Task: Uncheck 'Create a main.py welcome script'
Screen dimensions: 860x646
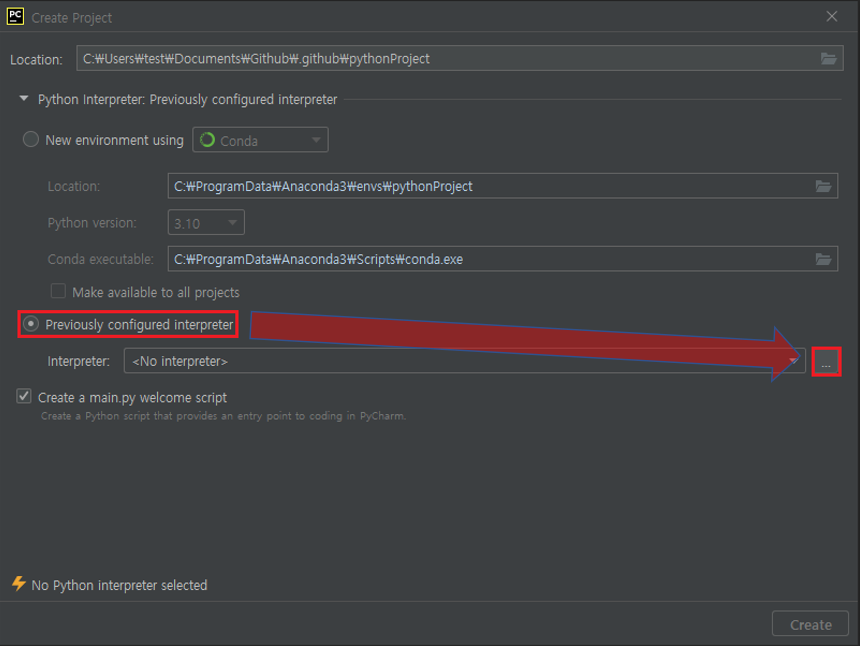Action: 24,396
